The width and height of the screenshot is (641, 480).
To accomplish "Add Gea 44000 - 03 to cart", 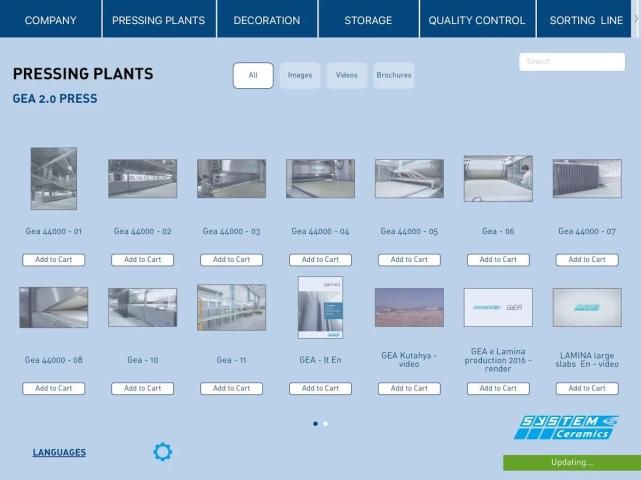I will coord(231,260).
